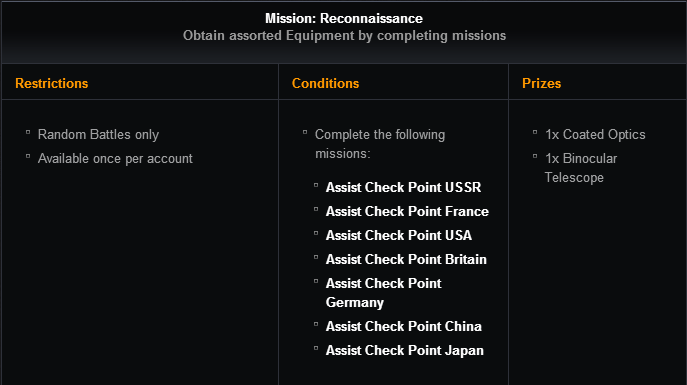Click bullet icon beside 1x Coated Optics
The height and width of the screenshot is (385, 687).
tap(535, 132)
